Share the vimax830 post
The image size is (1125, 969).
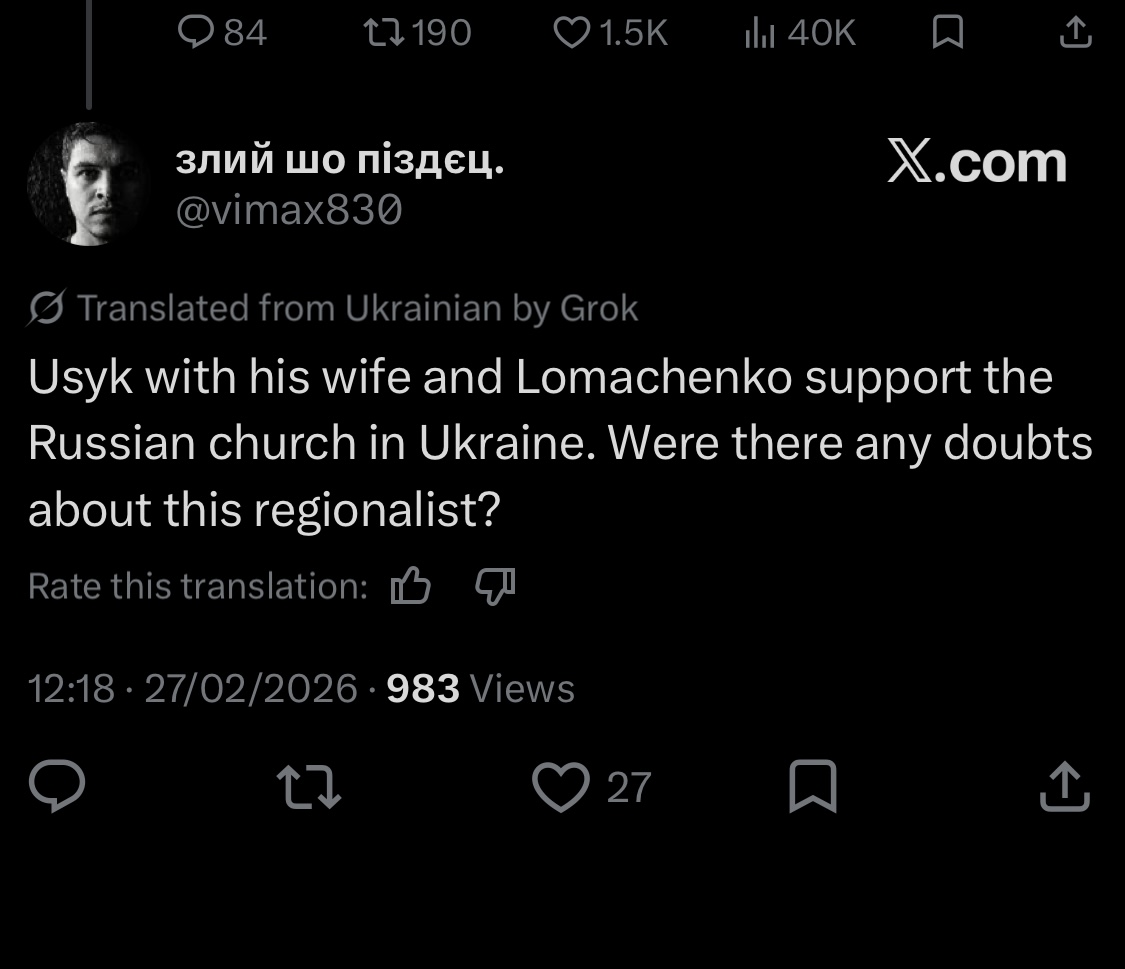coord(1064,786)
